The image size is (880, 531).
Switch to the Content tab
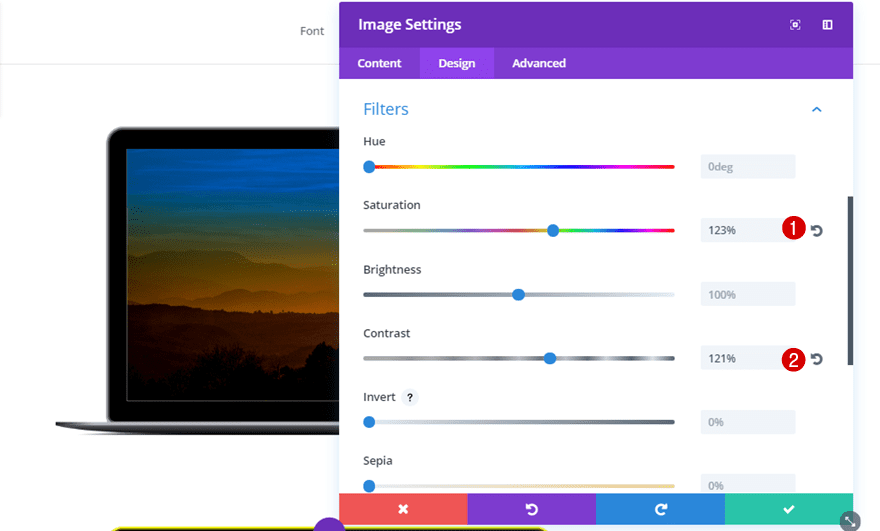(379, 63)
